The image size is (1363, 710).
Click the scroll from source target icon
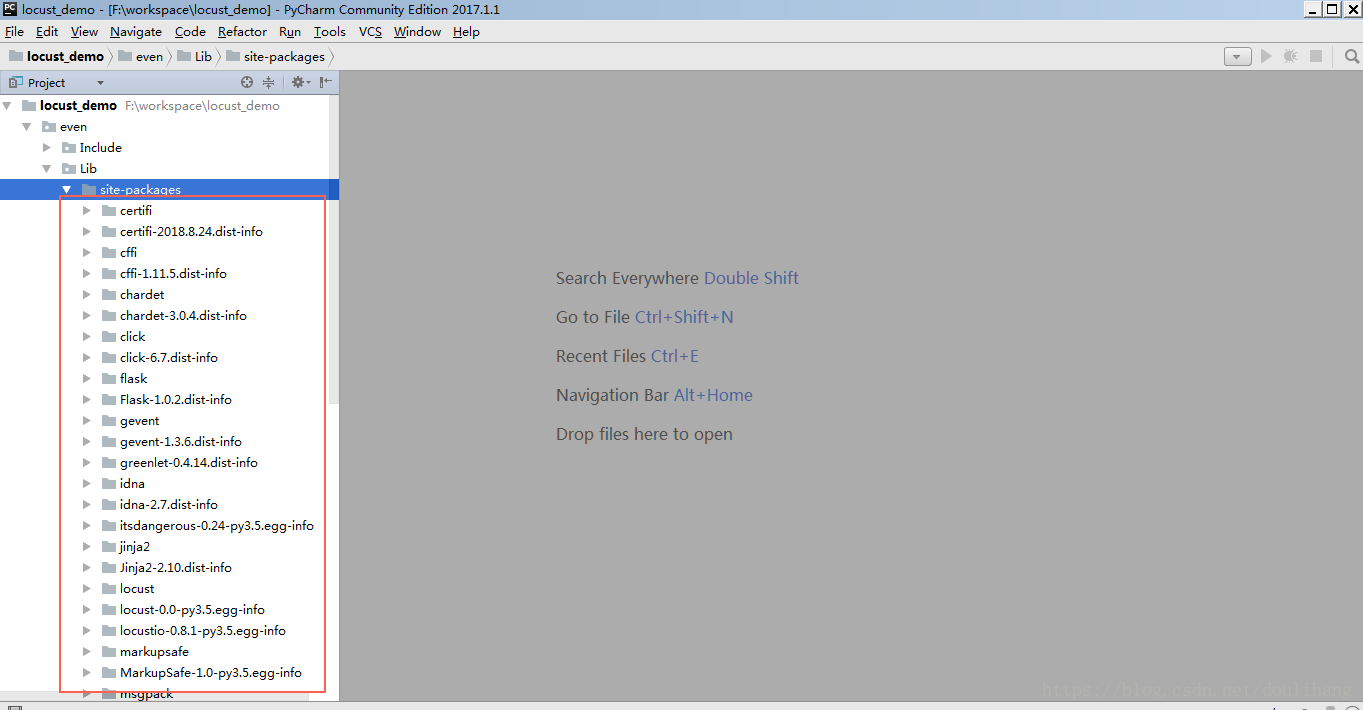tap(247, 83)
